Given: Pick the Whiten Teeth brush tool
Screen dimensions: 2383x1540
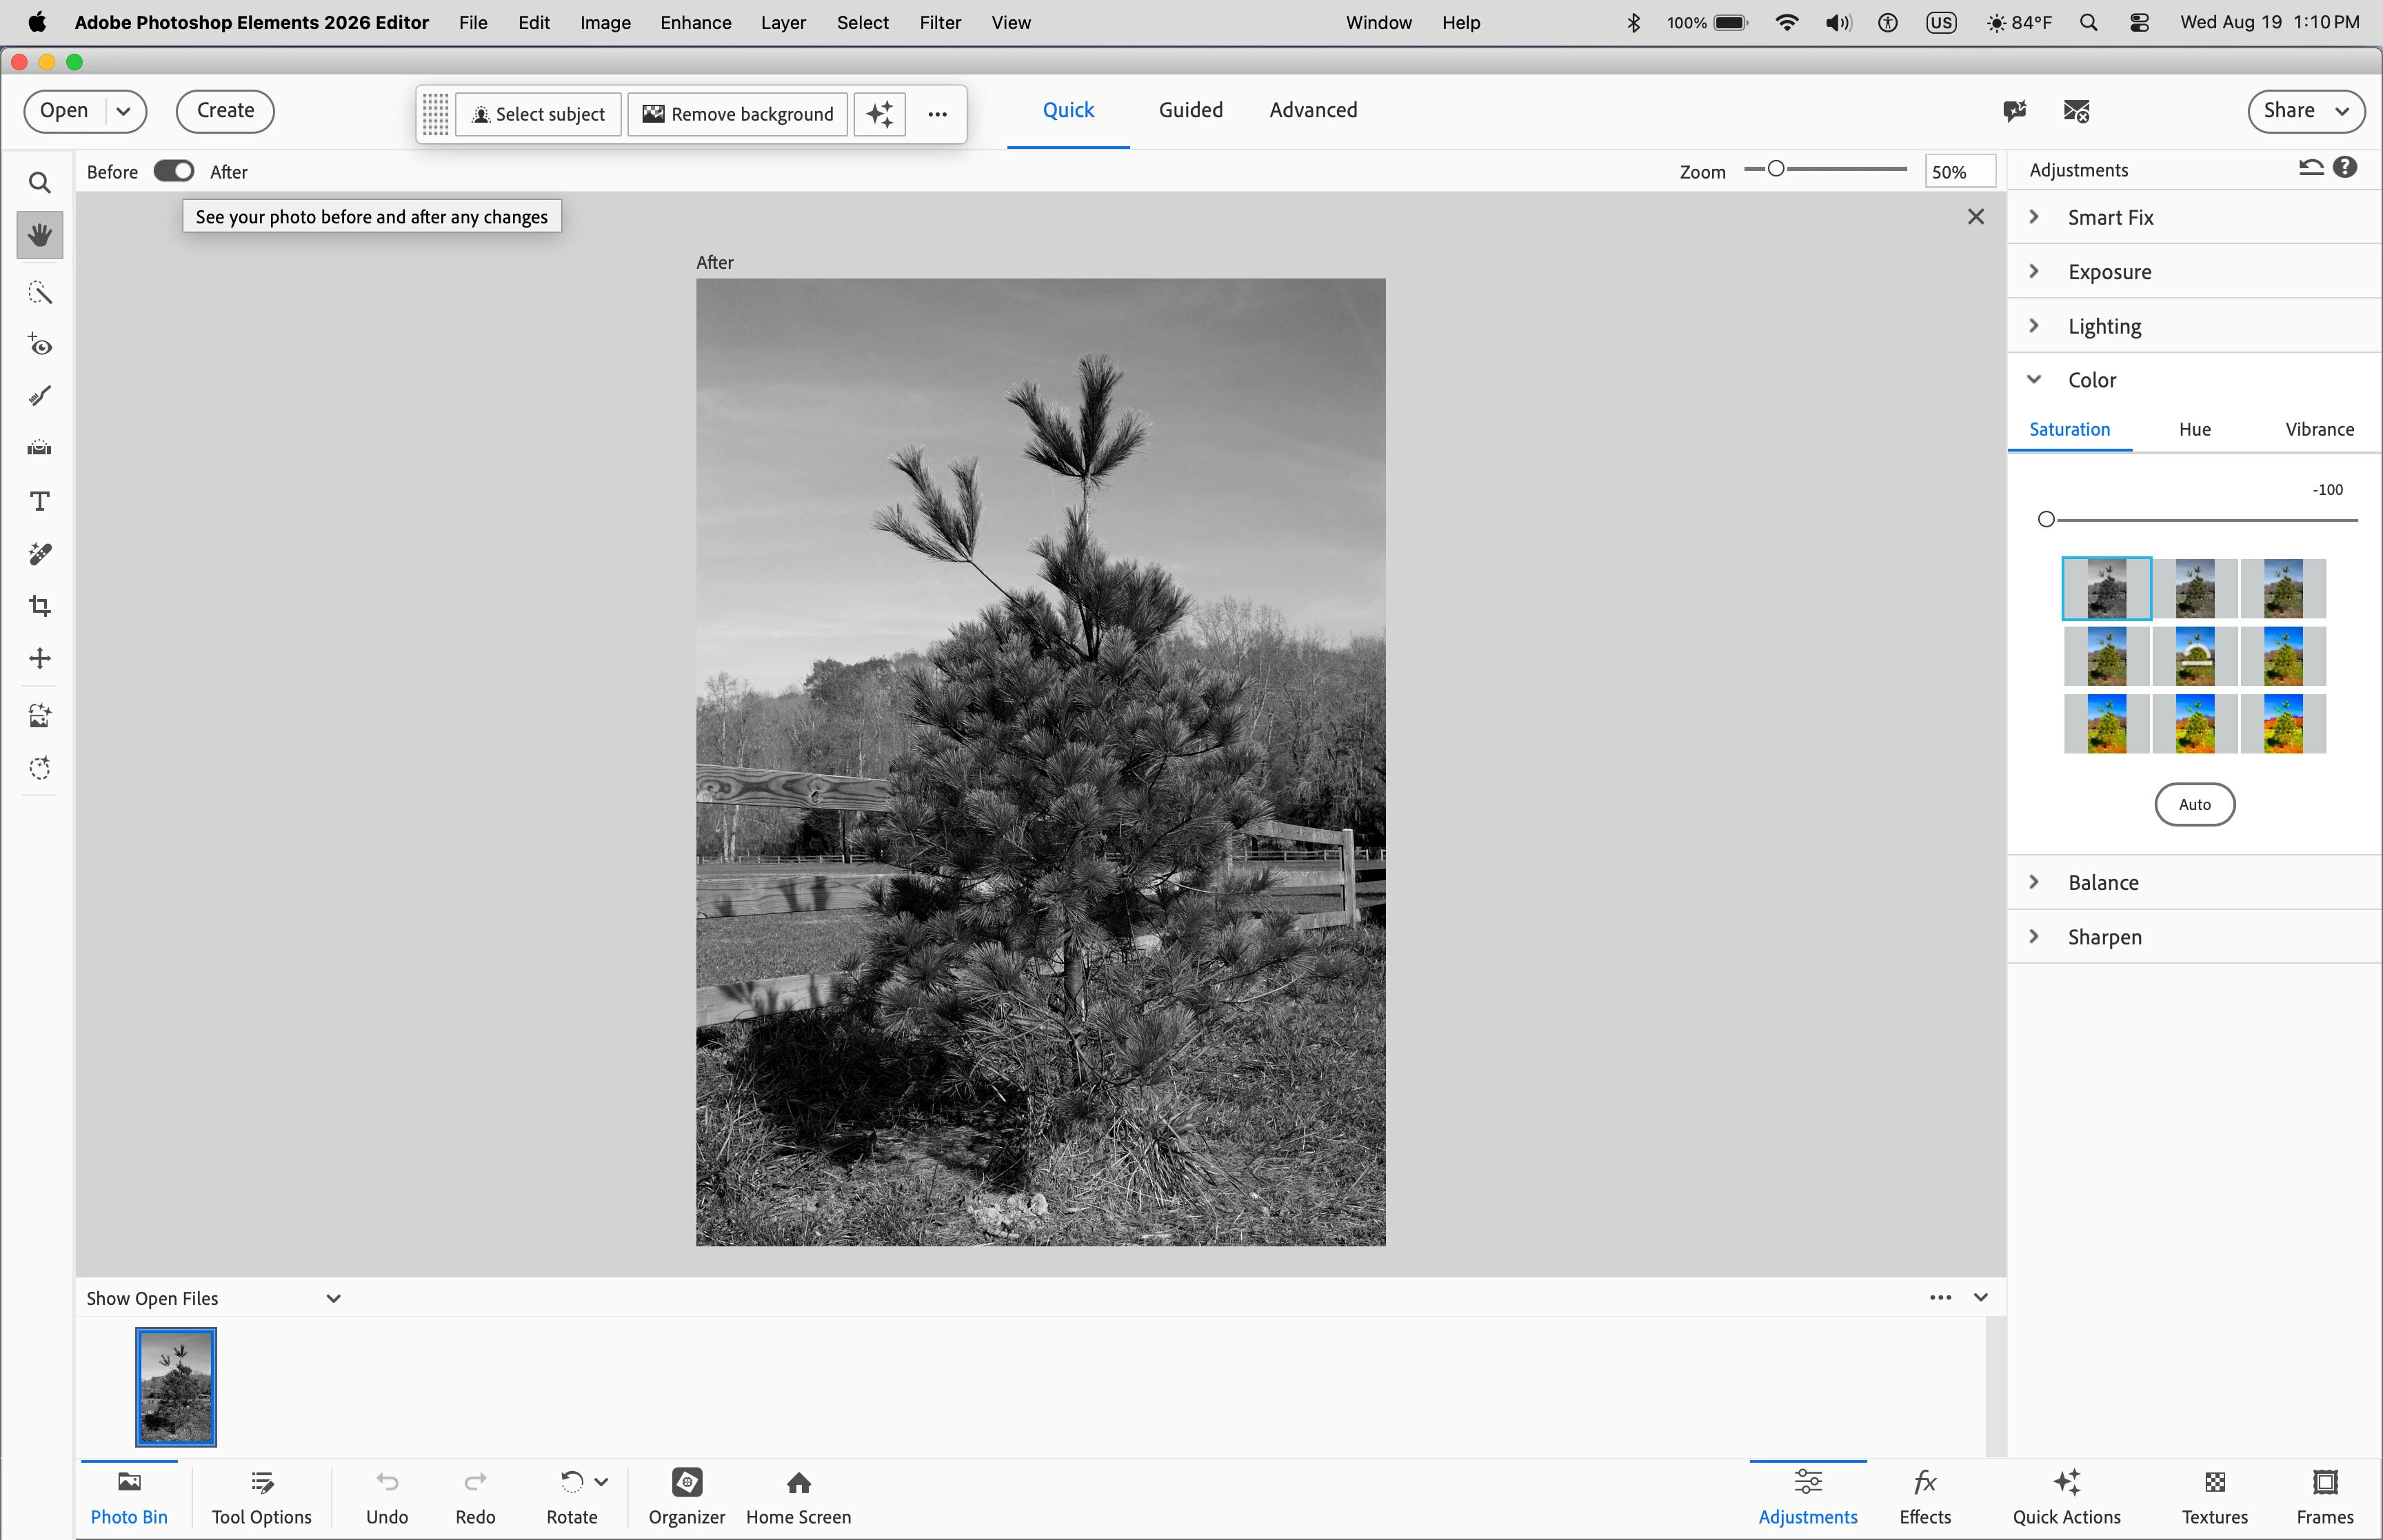Looking at the screenshot, I should point(40,397).
